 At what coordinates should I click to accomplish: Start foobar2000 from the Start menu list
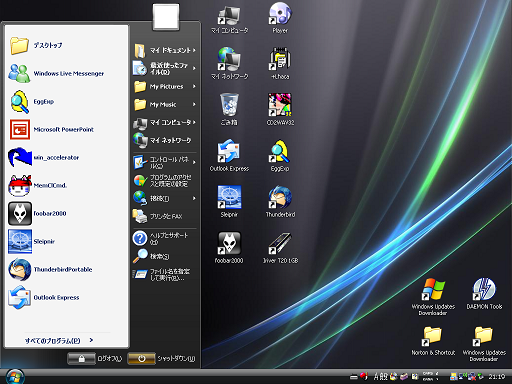(x=67, y=213)
